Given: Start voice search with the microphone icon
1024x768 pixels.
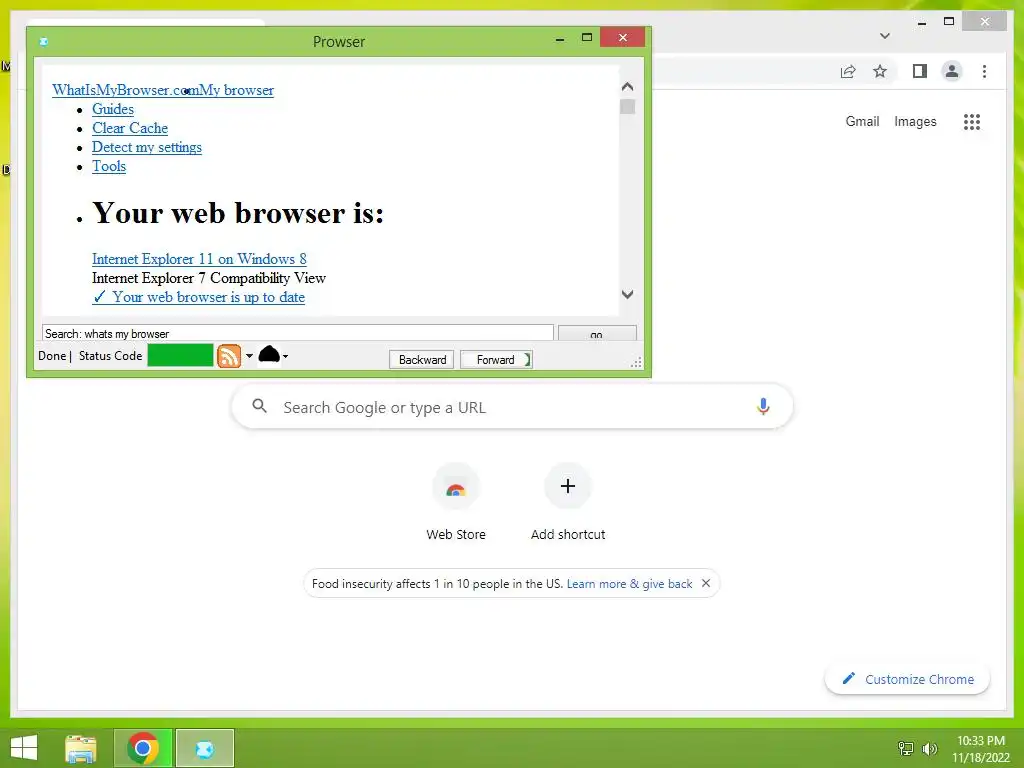Looking at the screenshot, I should click(763, 407).
